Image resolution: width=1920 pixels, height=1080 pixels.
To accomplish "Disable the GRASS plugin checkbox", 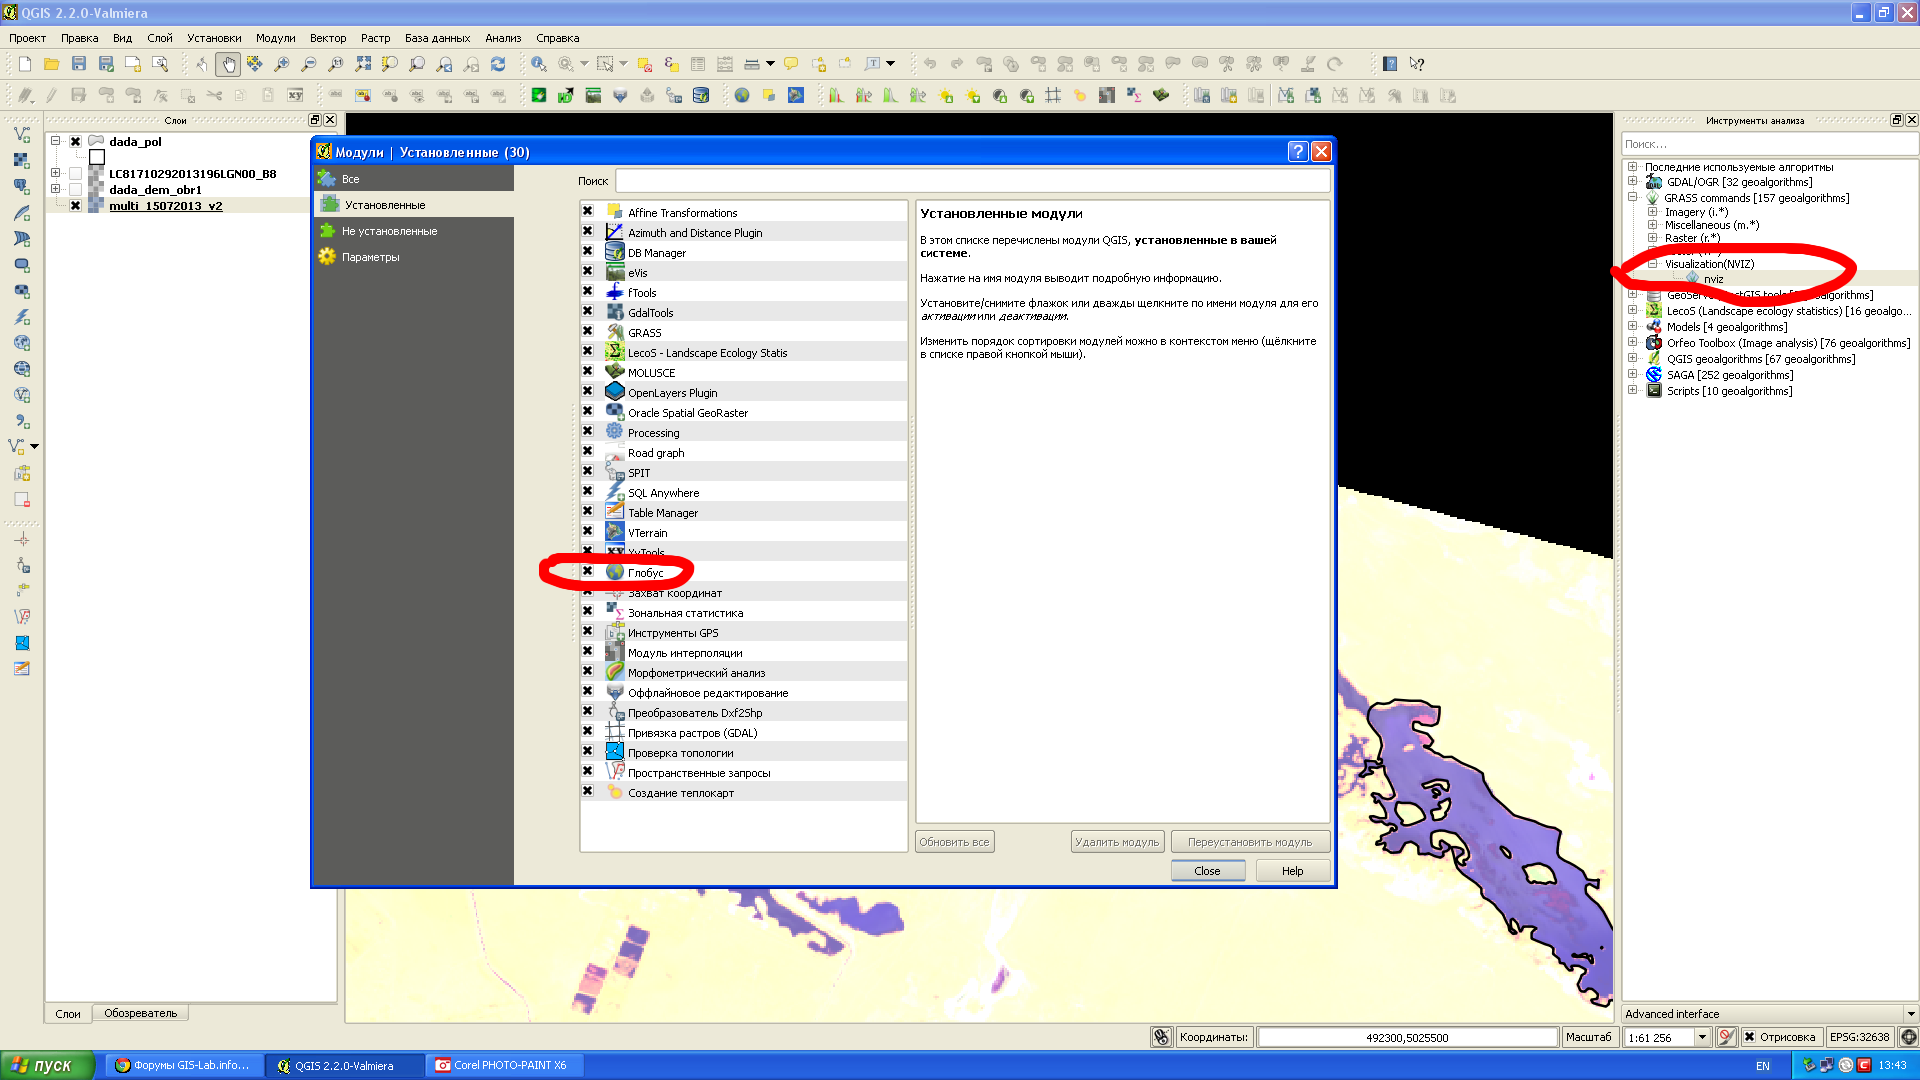I will pyautogui.click(x=588, y=331).
